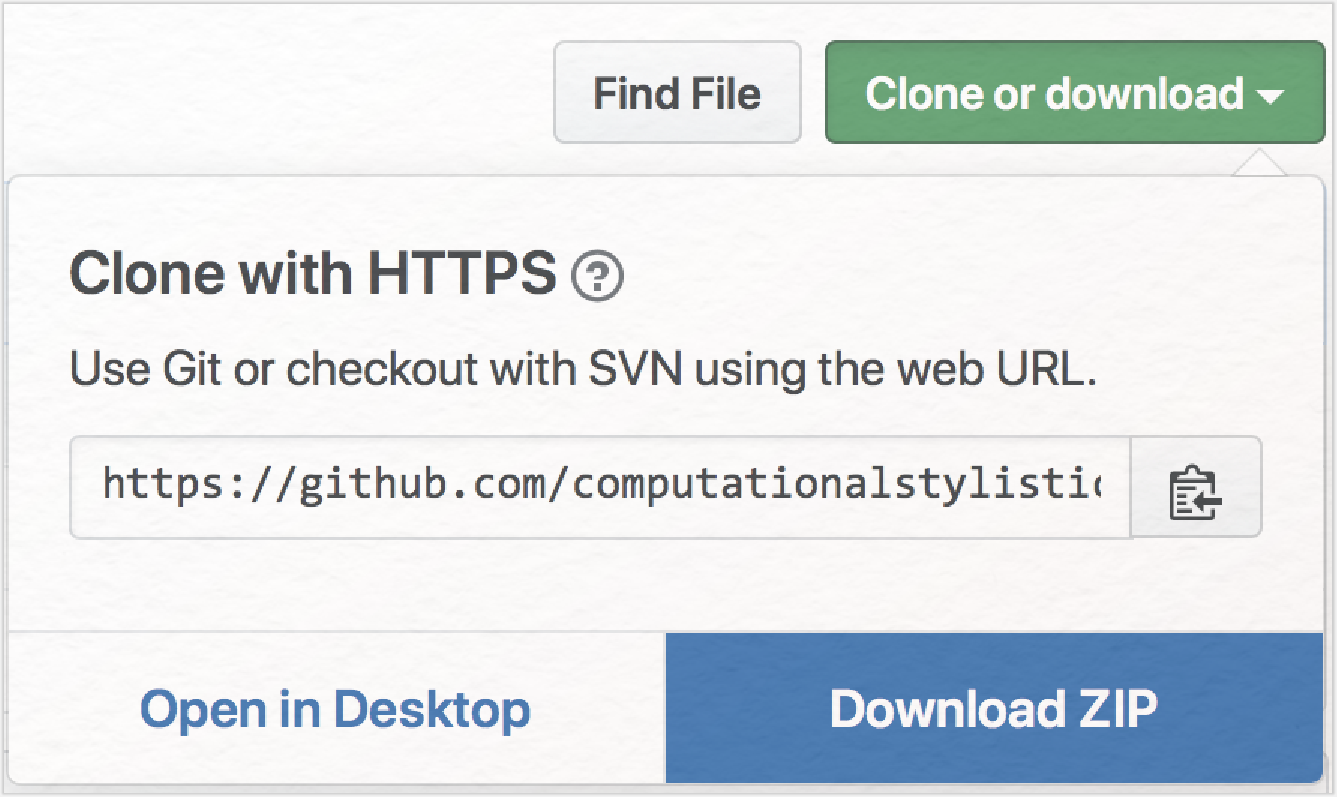The width and height of the screenshot is (1337, 797).
Task: Show help for Clone with HTTPS
Action: tap(598, 276)
